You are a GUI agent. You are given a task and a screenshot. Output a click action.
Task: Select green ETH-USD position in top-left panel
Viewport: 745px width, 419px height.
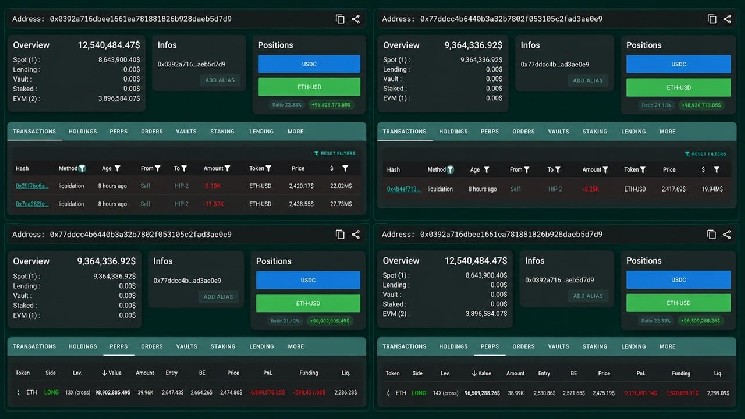coord(309,87)
